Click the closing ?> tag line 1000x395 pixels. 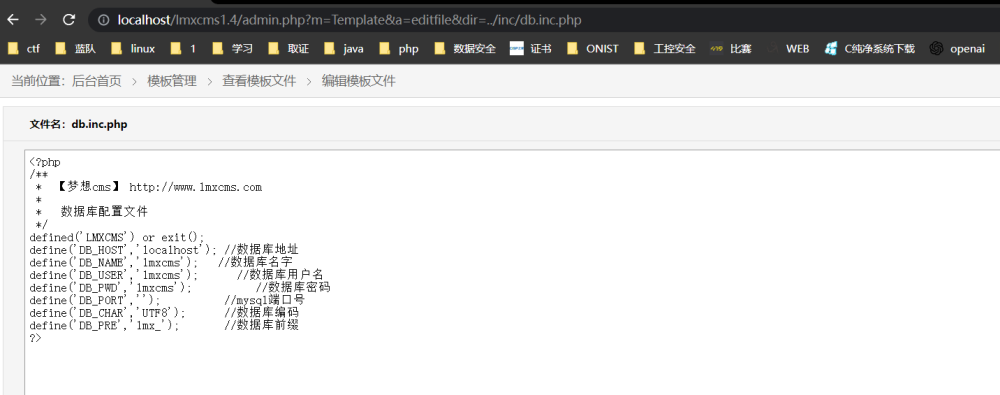[x=36, y=338]
